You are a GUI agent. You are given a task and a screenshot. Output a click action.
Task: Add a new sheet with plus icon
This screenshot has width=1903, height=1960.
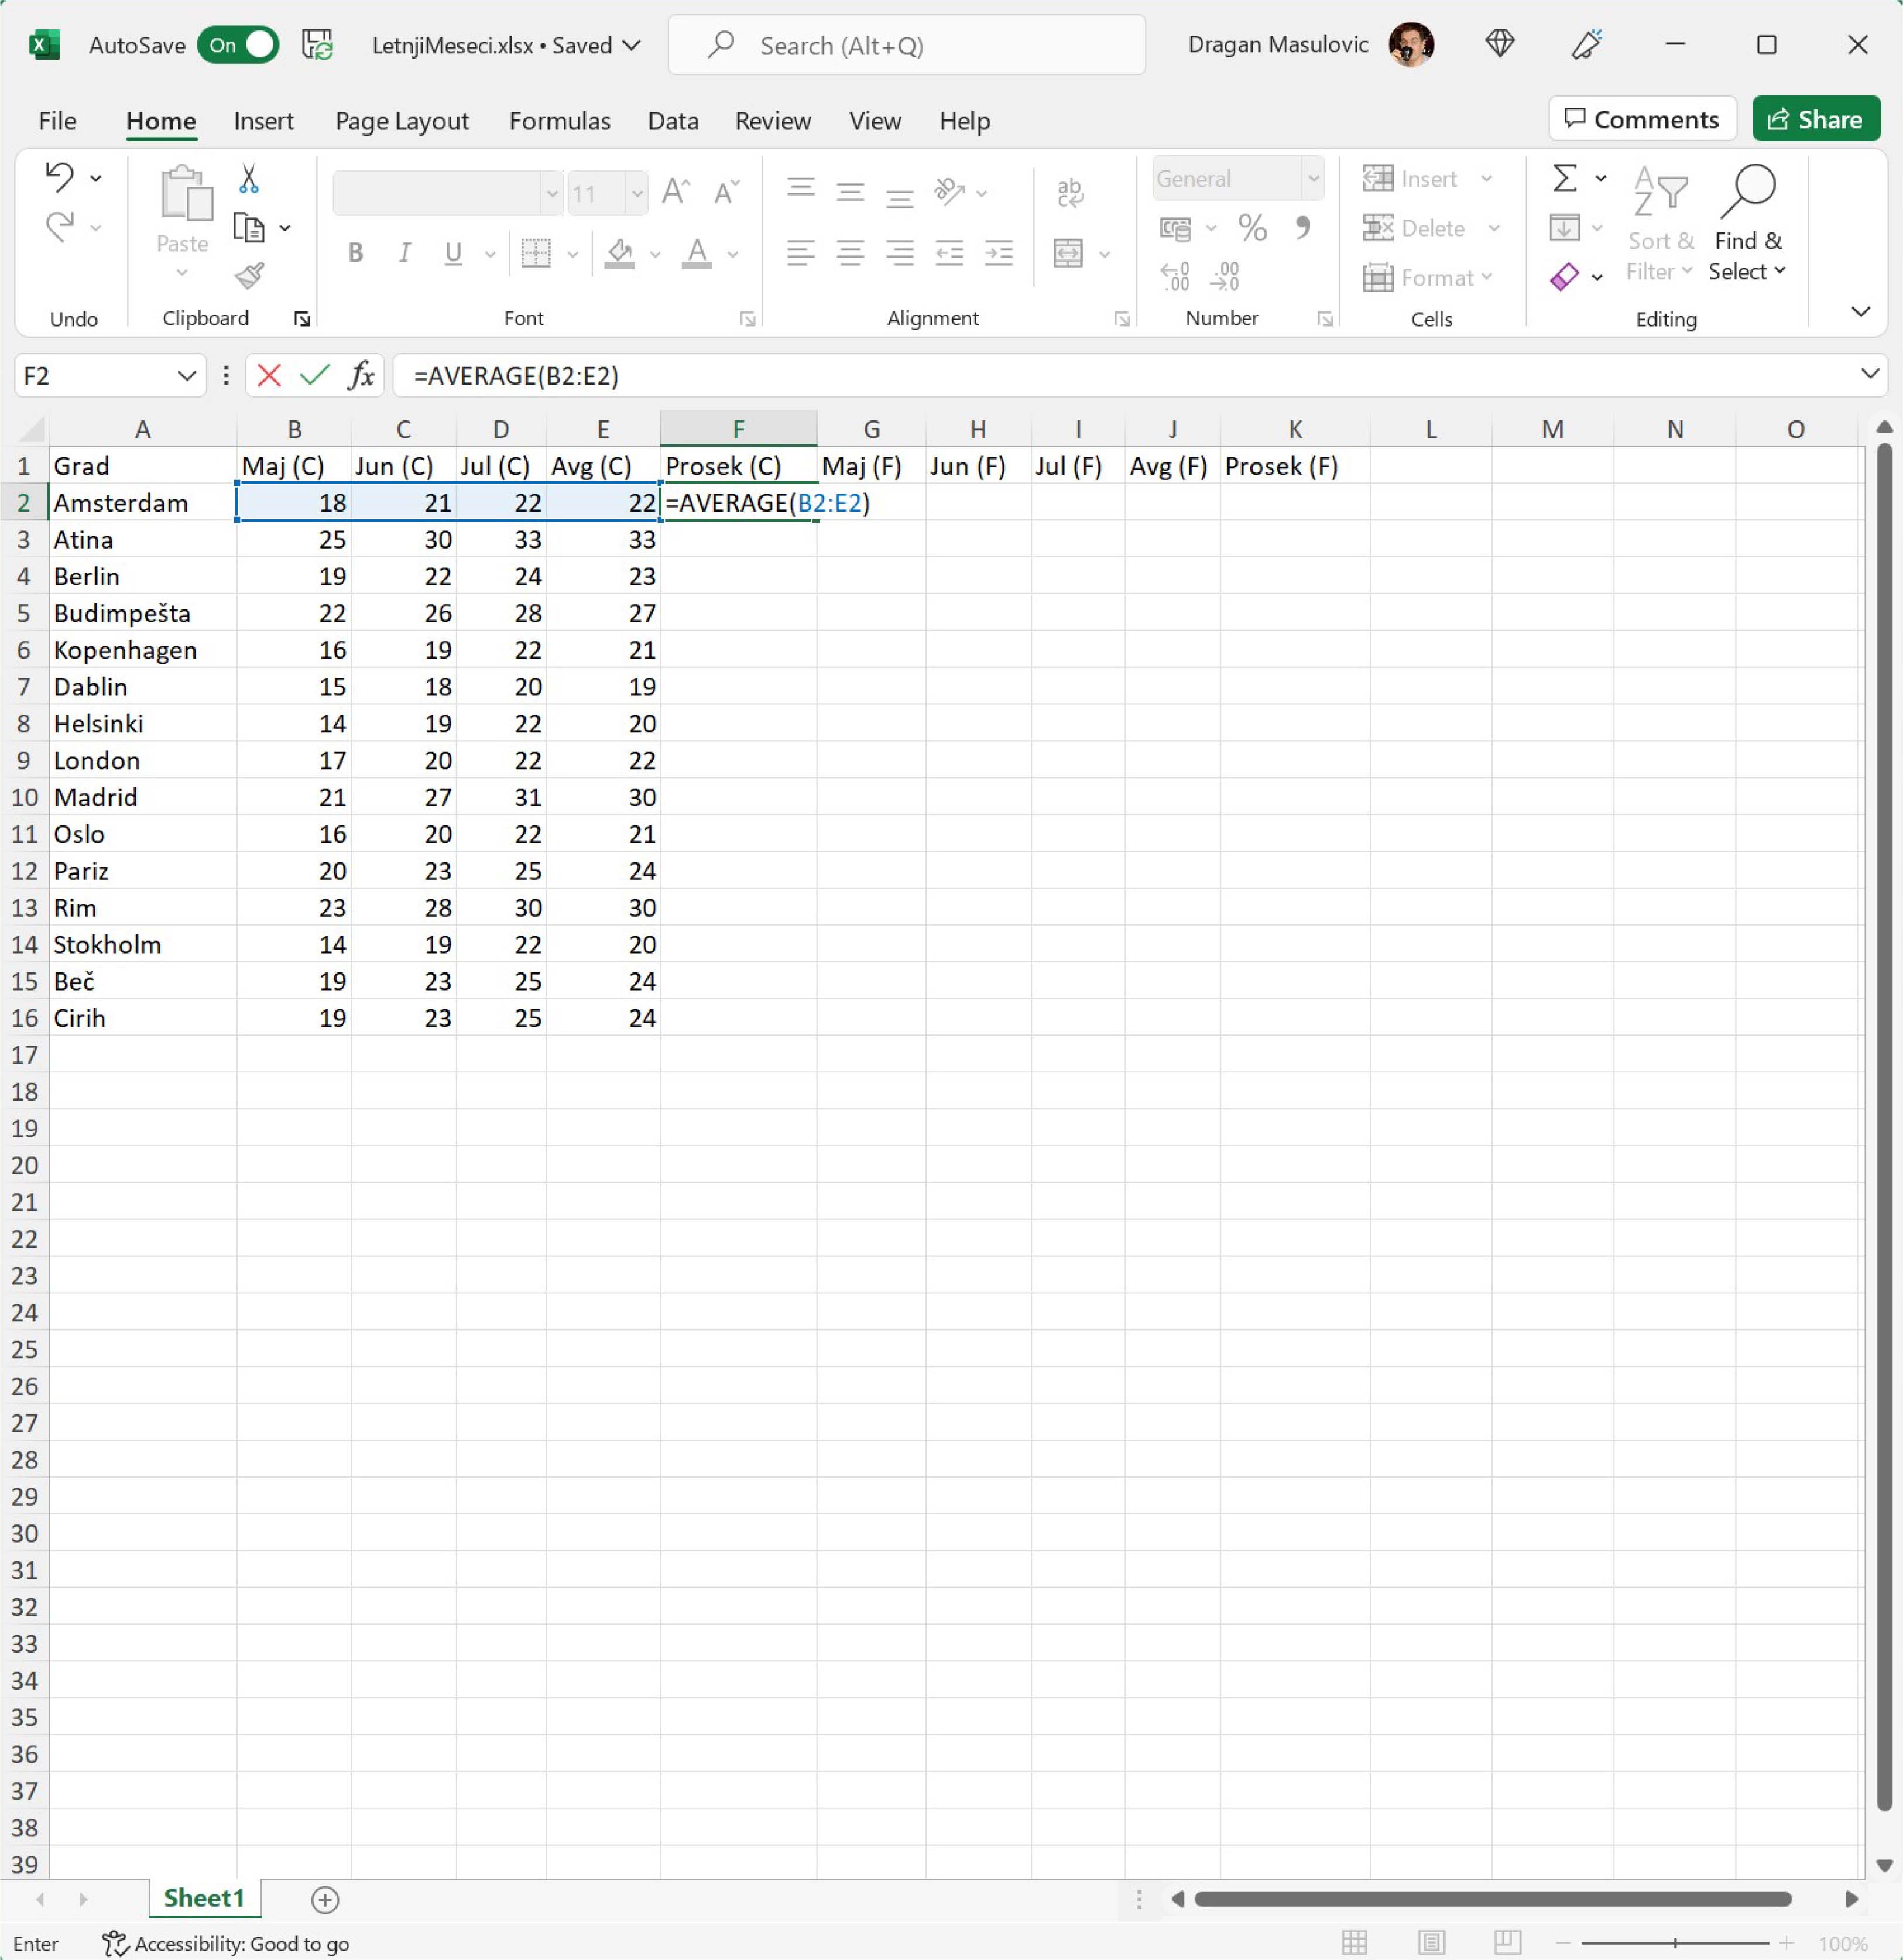325,1899
